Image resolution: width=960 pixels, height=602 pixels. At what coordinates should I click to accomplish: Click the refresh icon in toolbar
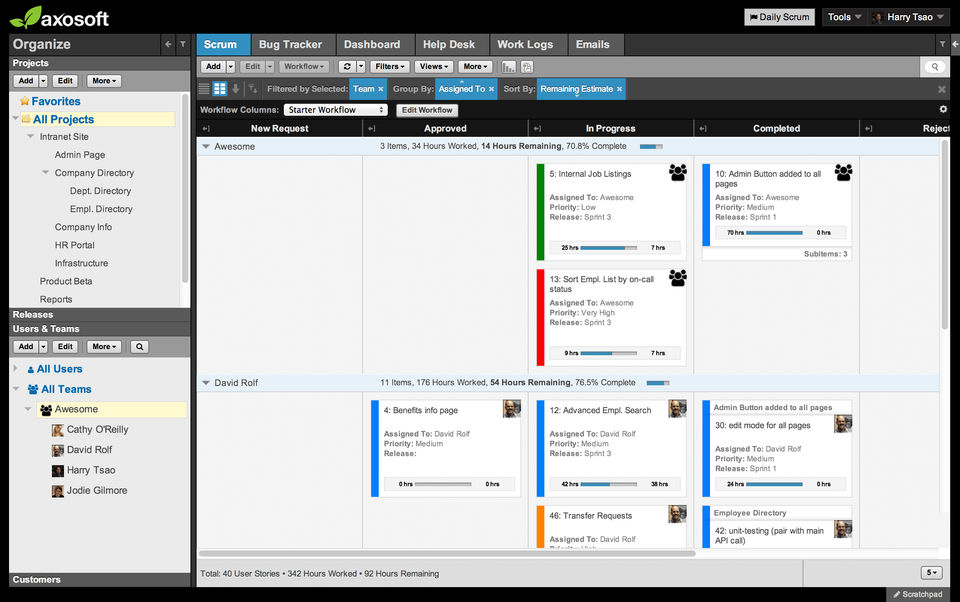(347, 67)
